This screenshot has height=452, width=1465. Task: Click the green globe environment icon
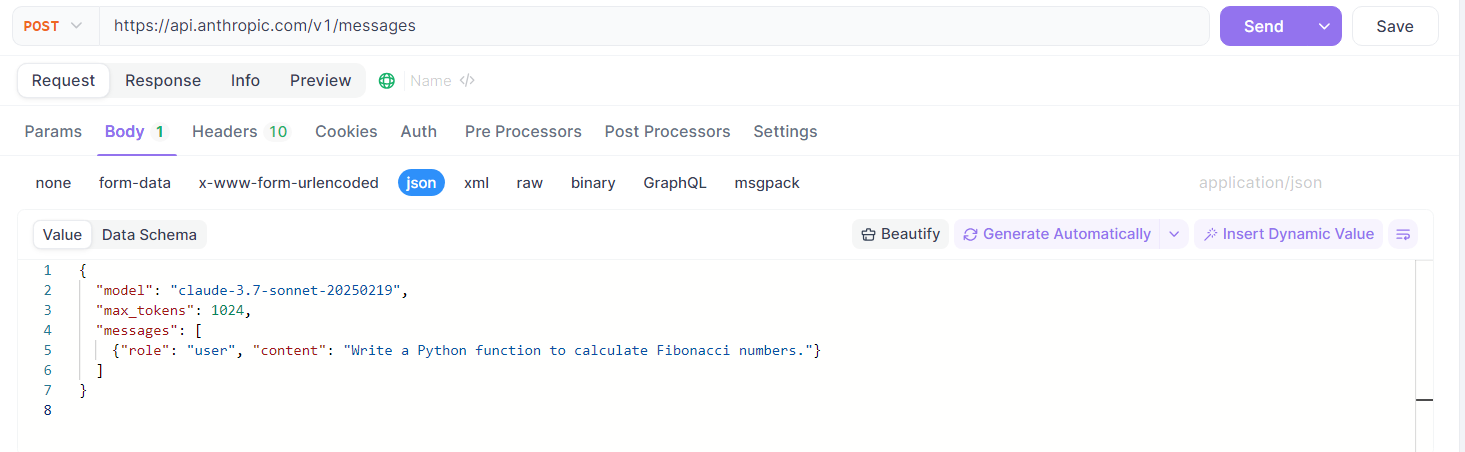pos(387,81)
